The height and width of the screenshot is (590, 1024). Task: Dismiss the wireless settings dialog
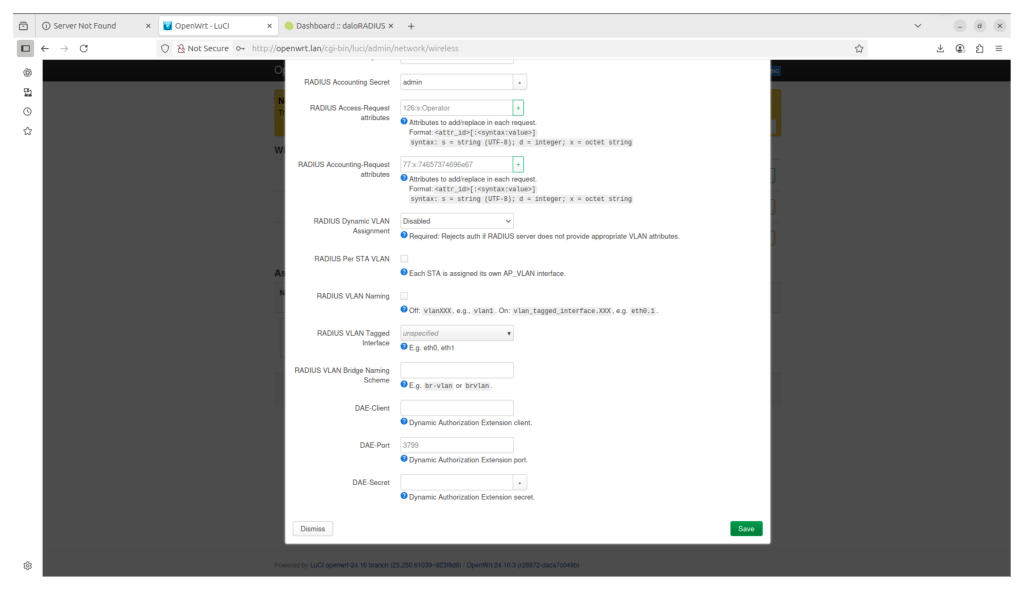tap(312, 528)
